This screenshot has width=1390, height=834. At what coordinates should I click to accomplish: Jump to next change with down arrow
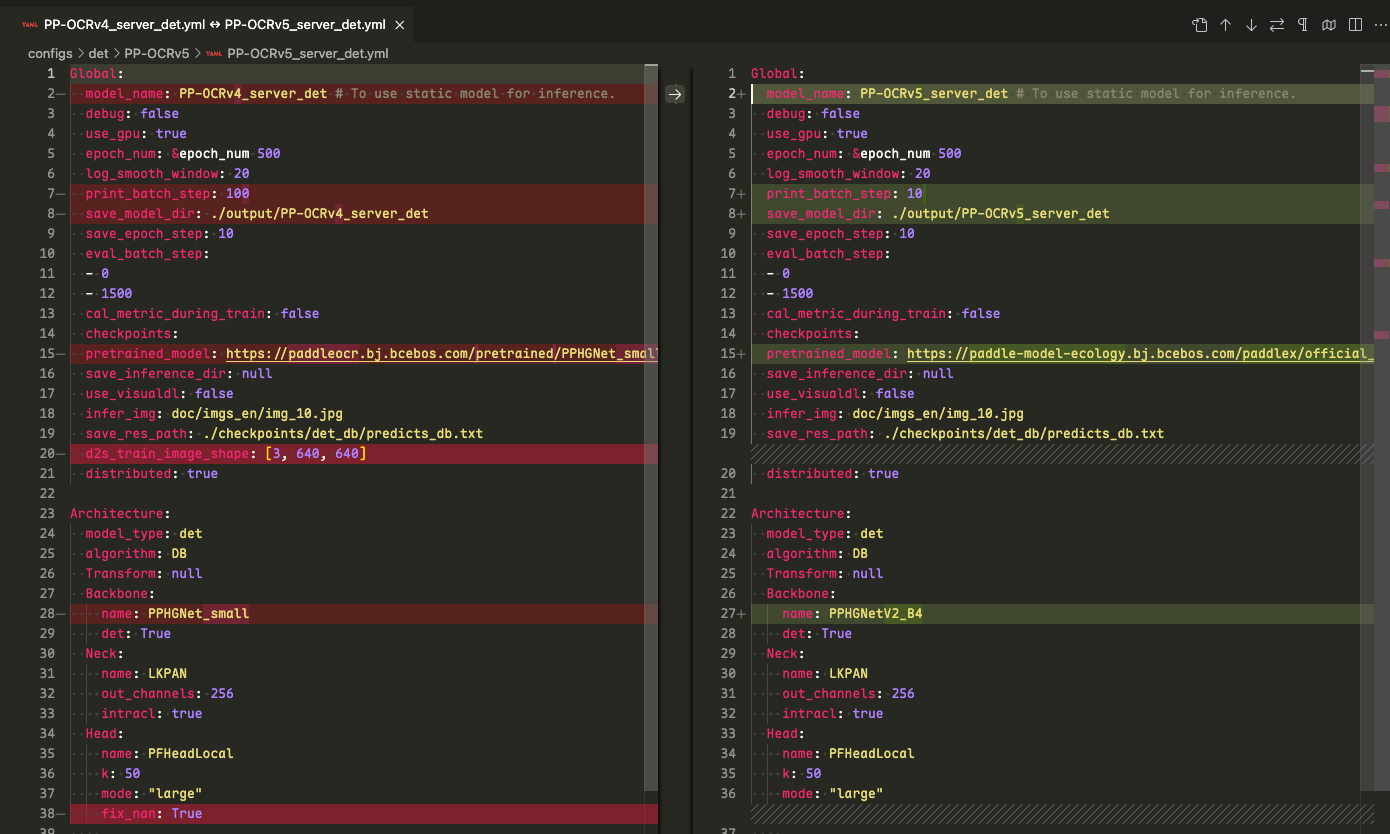click(x=1251, y=25)
